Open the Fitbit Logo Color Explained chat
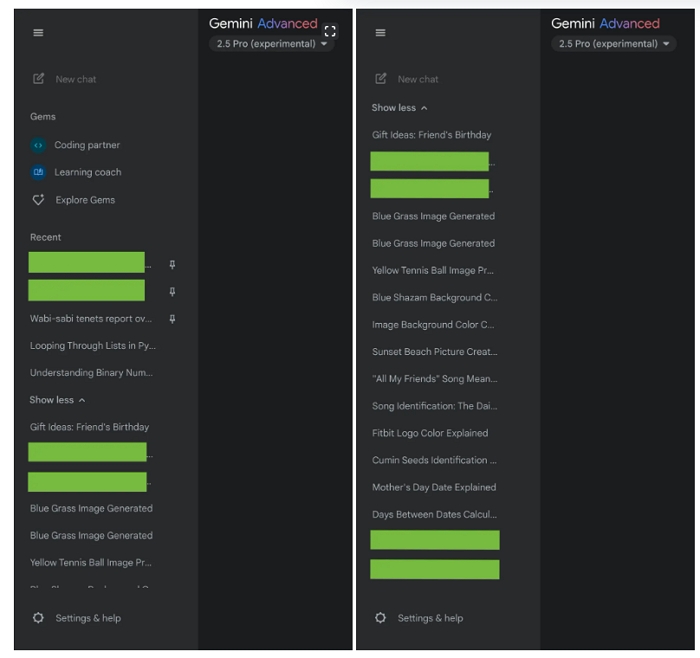The width and height of the screenshot is (700, 658). pos(430,433)
